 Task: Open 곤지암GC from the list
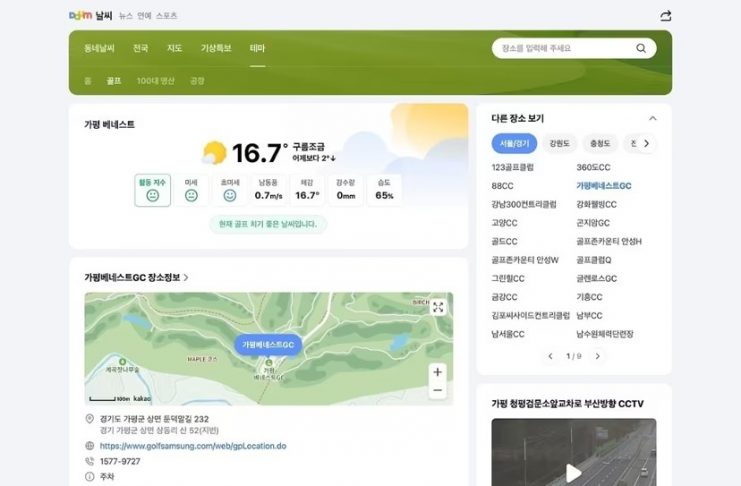tap(593, 223)
